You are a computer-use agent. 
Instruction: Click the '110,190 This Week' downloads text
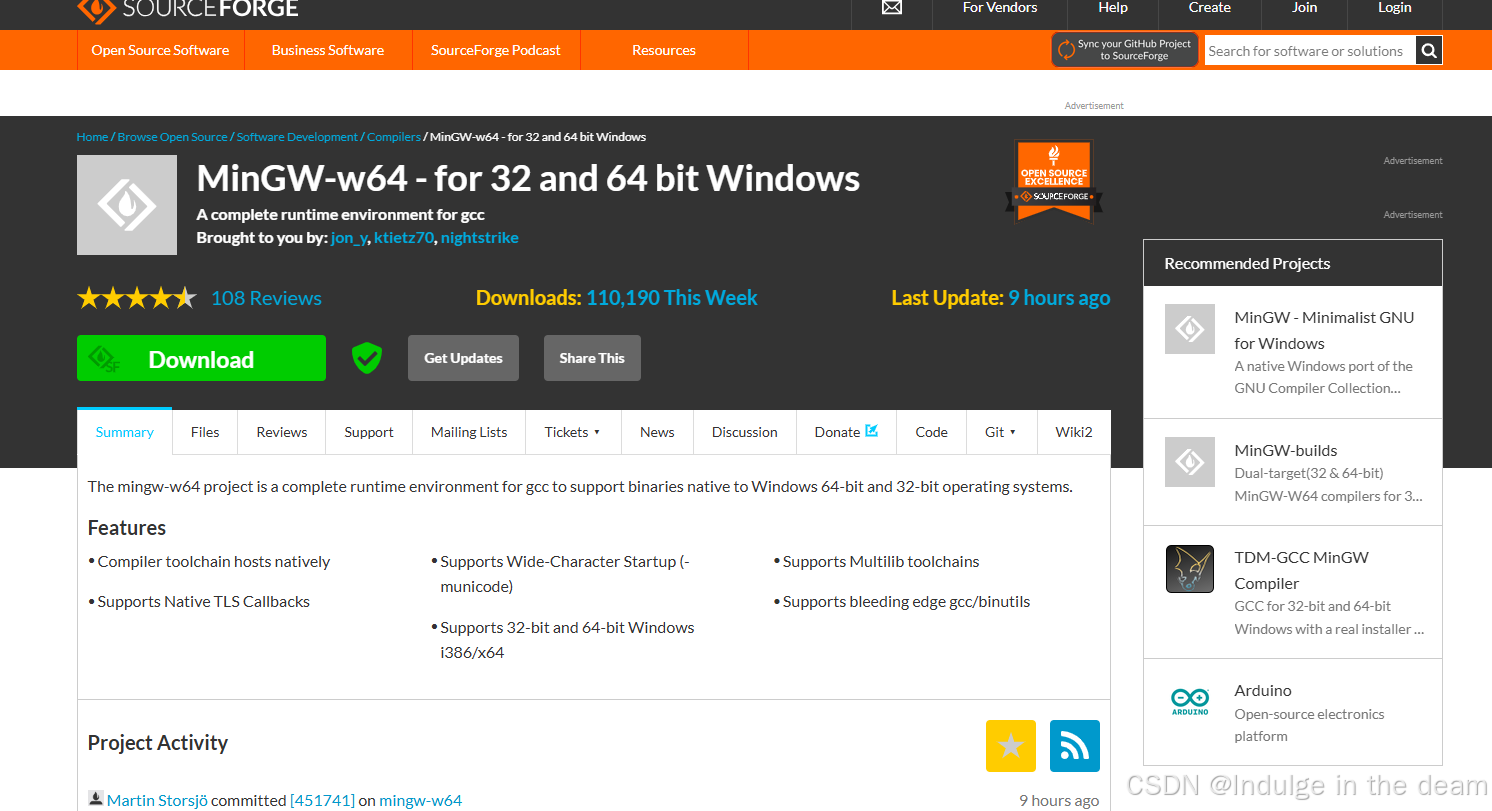pyautogui.click(x=672, y=298)
